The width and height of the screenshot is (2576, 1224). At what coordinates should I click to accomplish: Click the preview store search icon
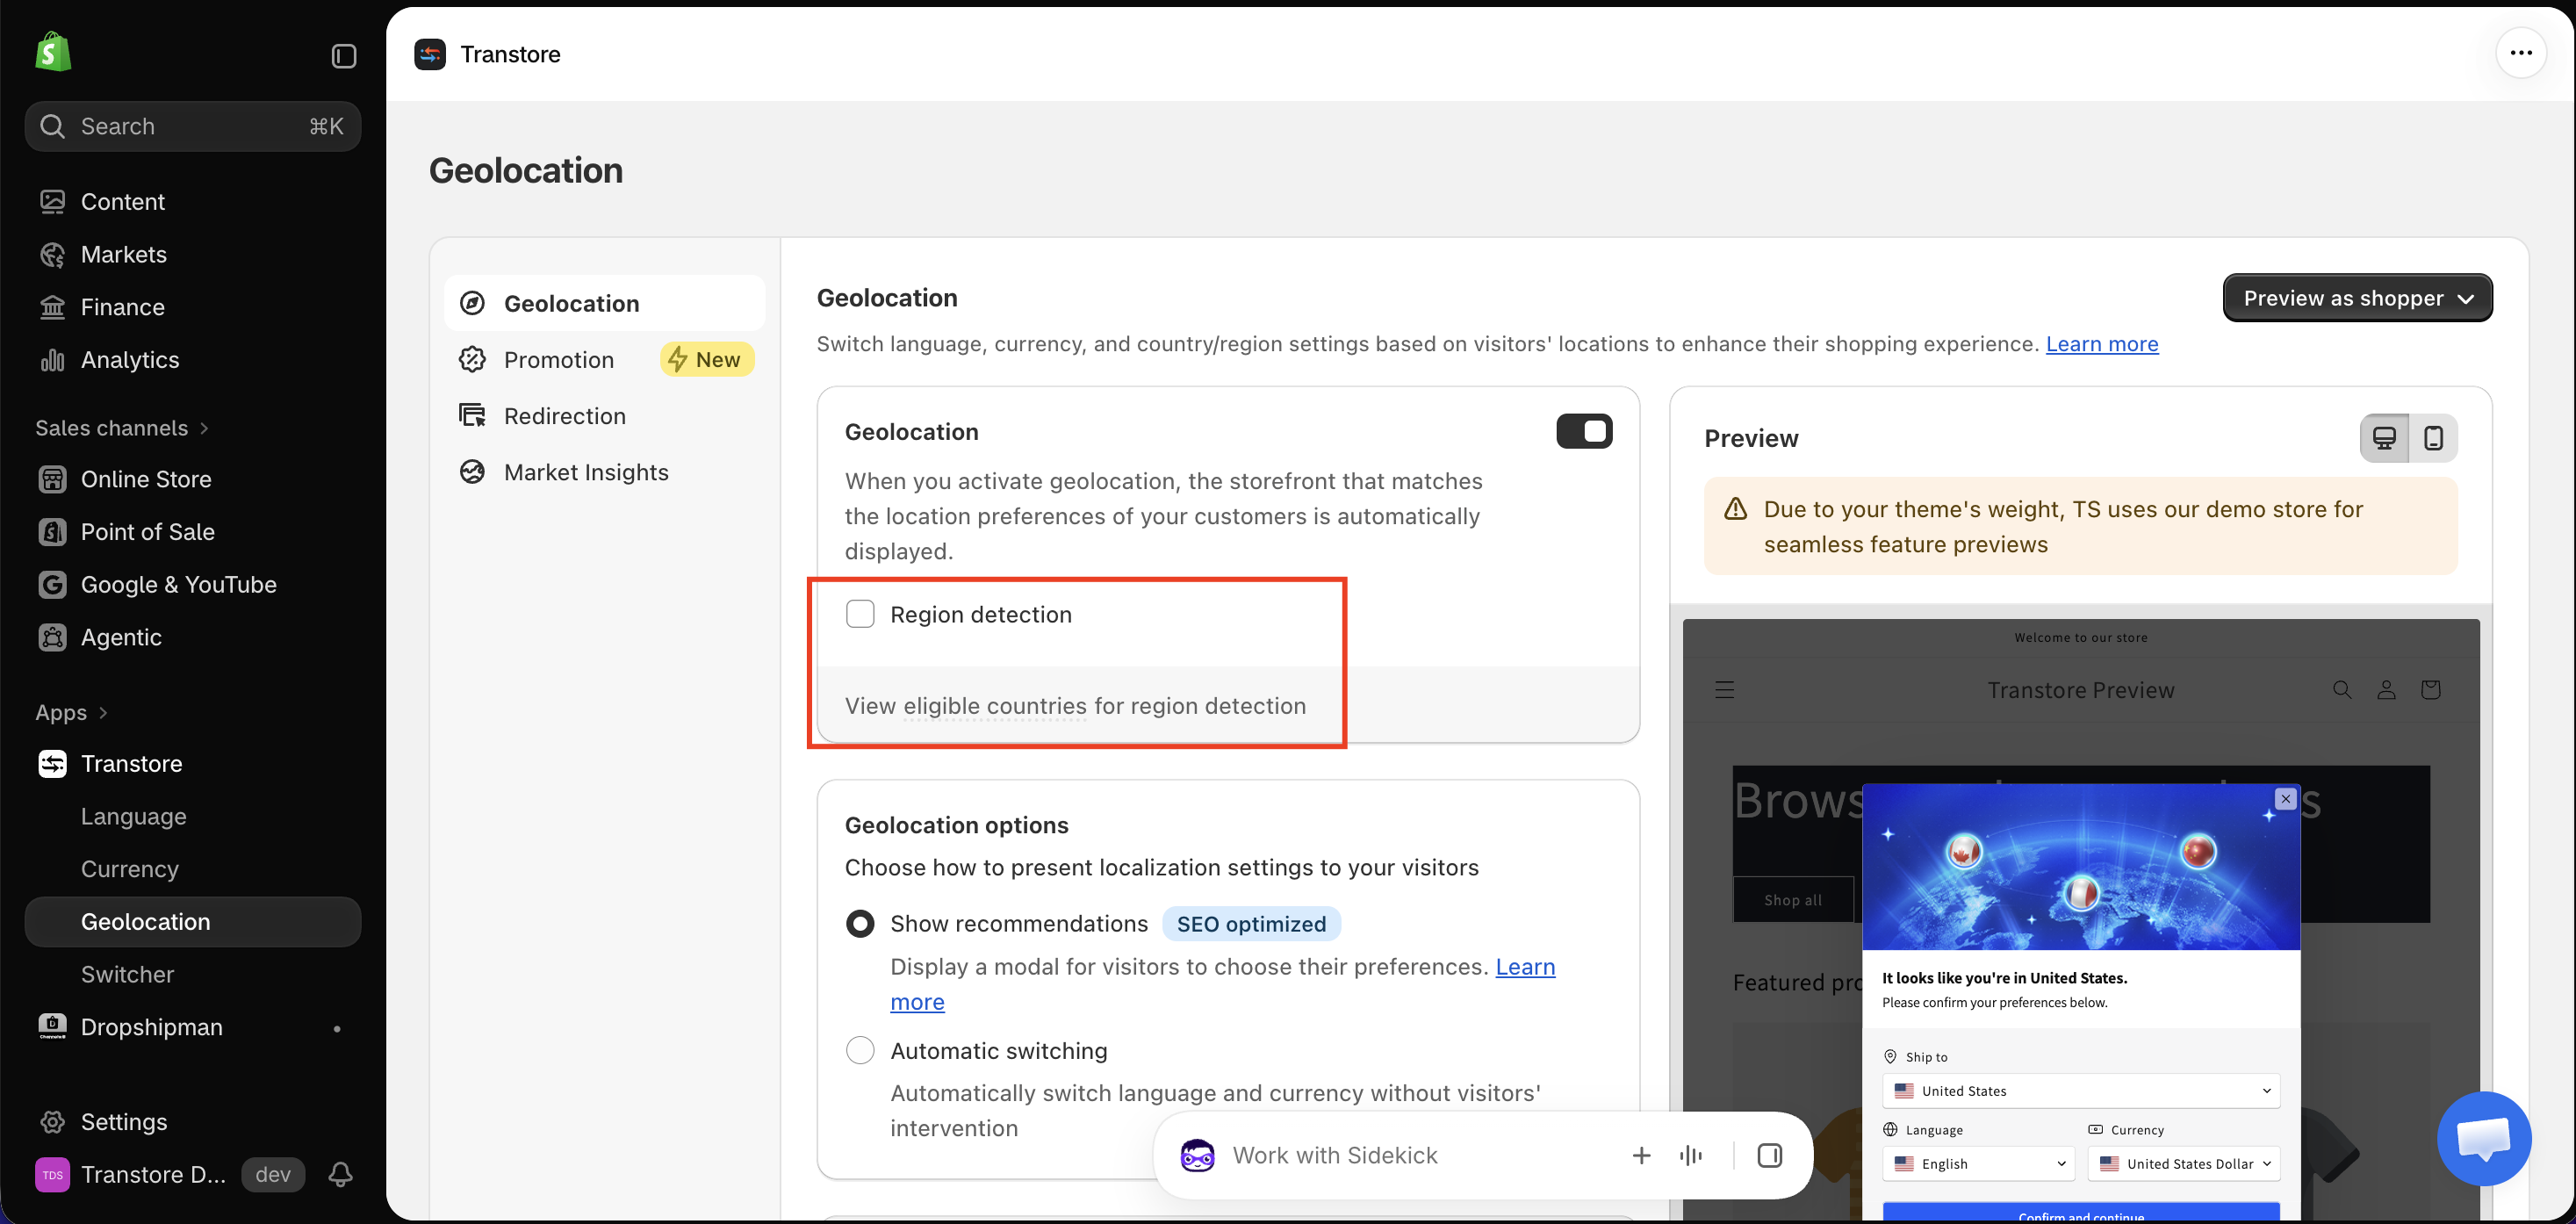2342,690
